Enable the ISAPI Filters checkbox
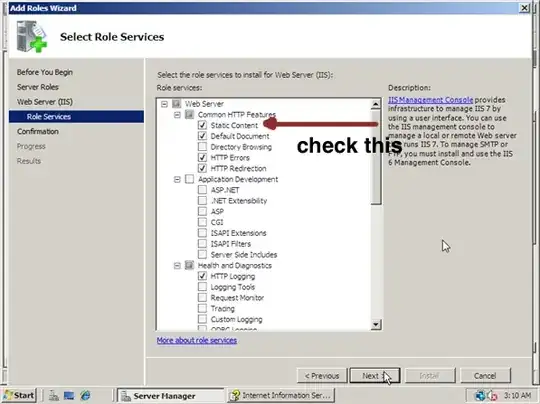This screenshot has width=540, height=404. click(202, 244)
